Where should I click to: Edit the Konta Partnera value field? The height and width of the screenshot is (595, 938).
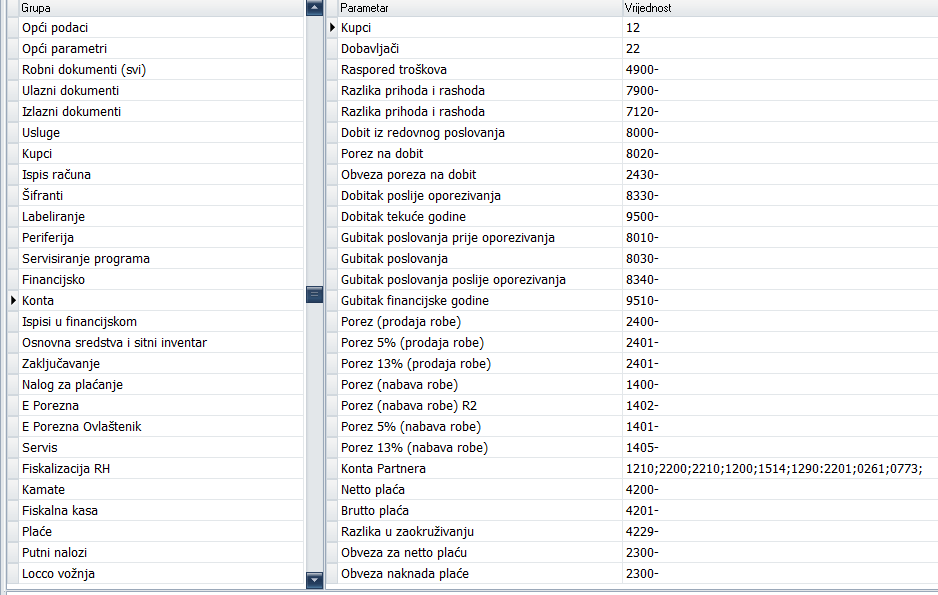click(776, 468)
